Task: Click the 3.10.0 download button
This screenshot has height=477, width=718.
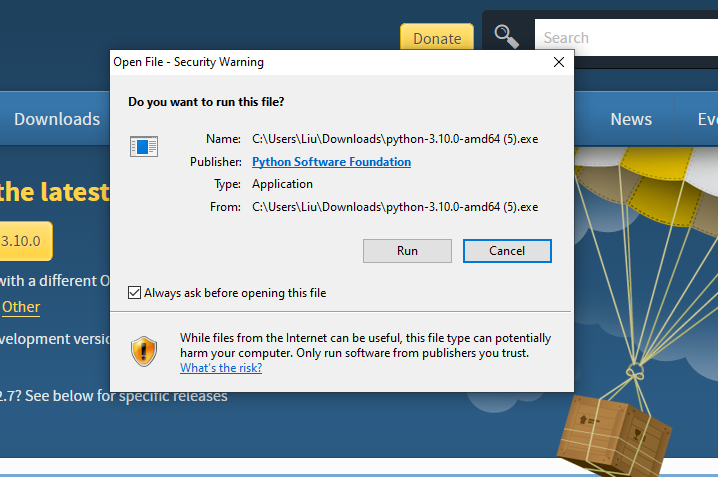Action: pos(25,241)
